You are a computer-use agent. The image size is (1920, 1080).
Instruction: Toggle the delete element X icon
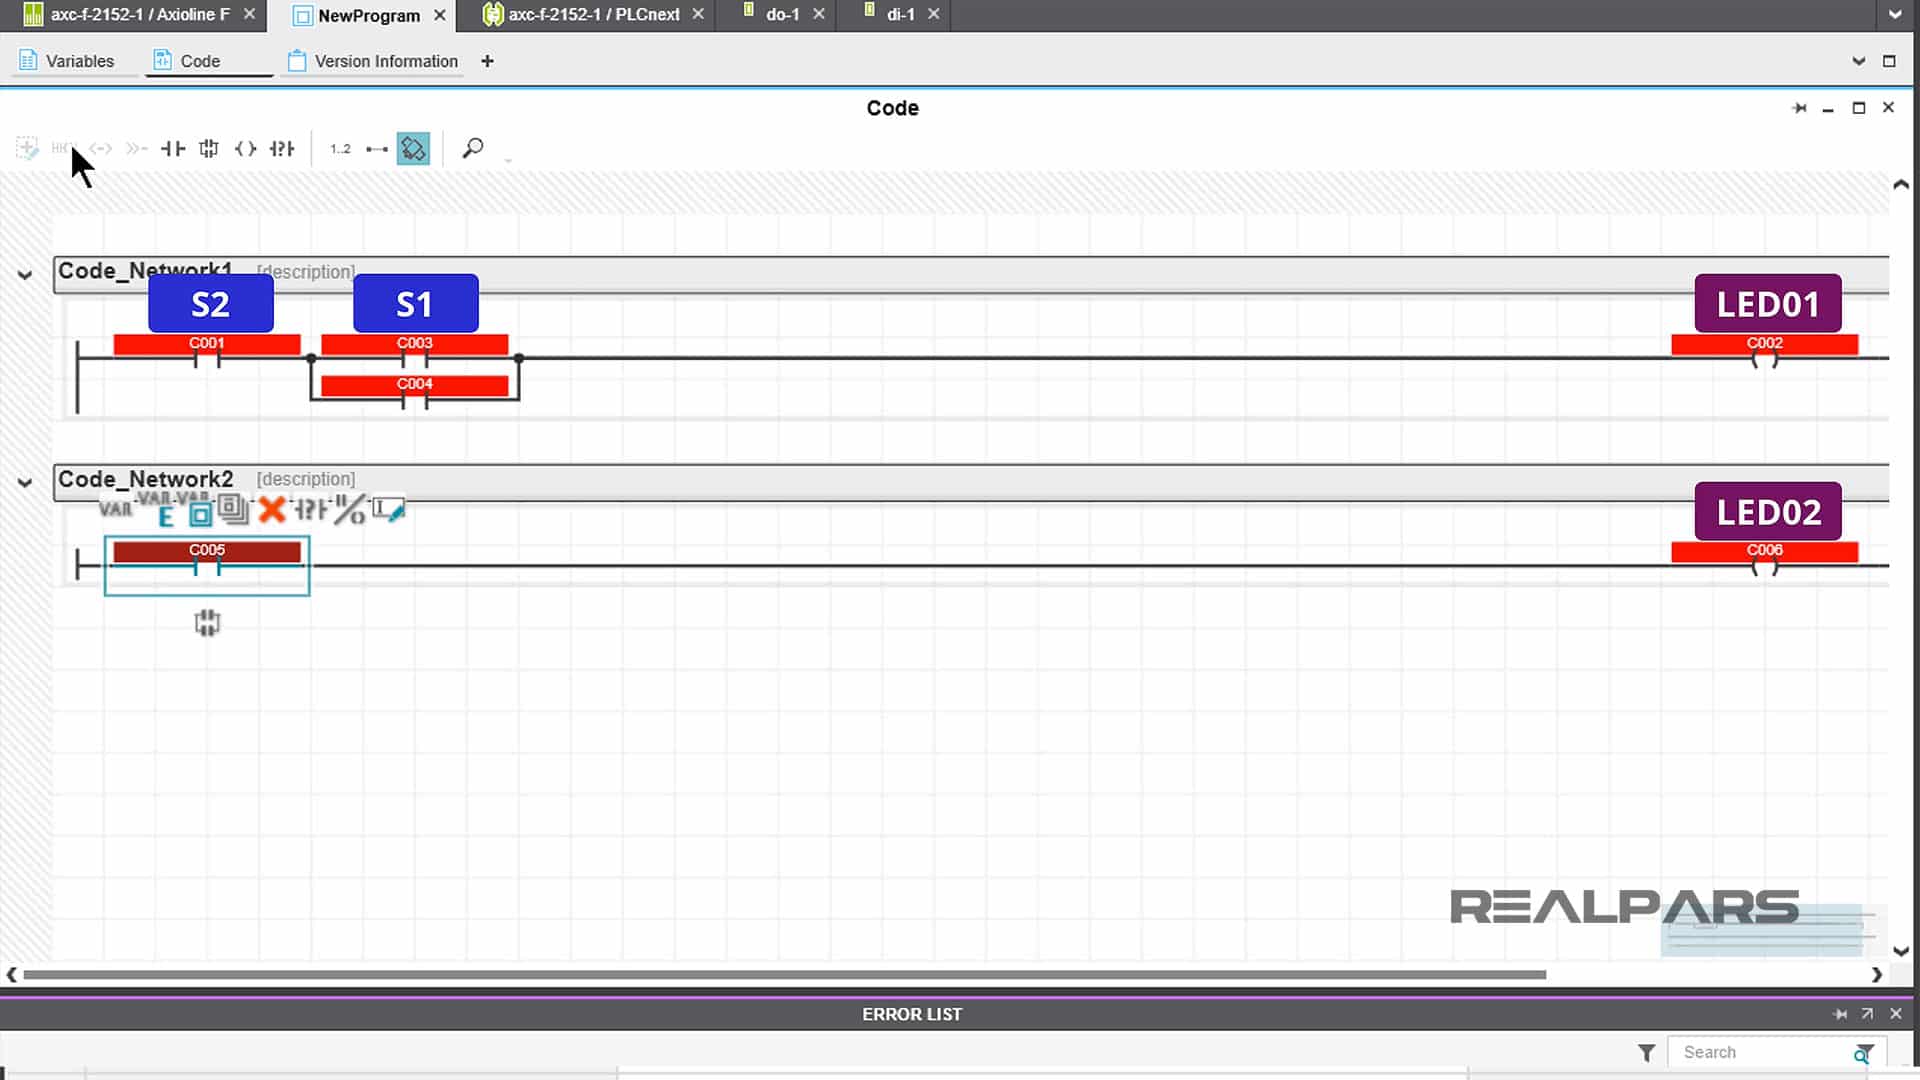pyautogui.click(x=269, y=512)
